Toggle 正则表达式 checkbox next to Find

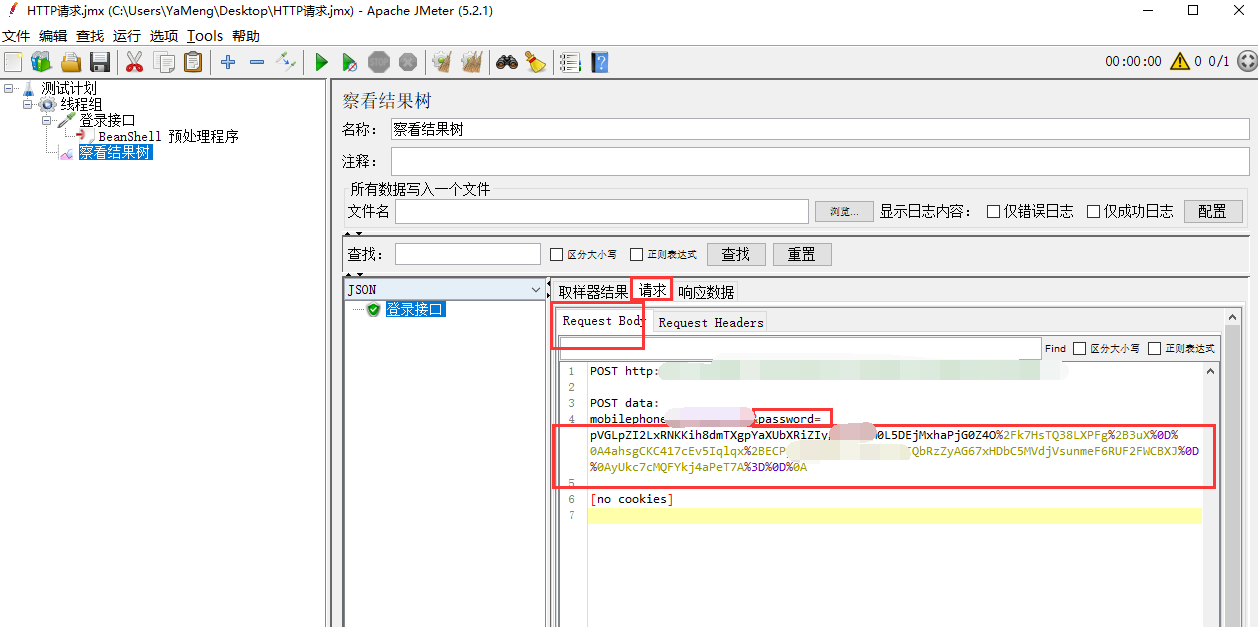1154,348
